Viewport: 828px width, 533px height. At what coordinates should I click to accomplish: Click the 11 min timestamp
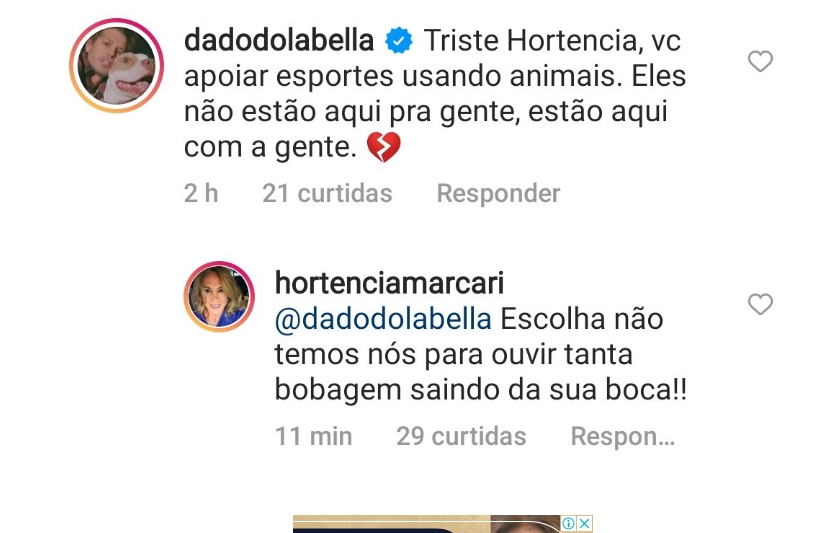click(x=313, y=437)
